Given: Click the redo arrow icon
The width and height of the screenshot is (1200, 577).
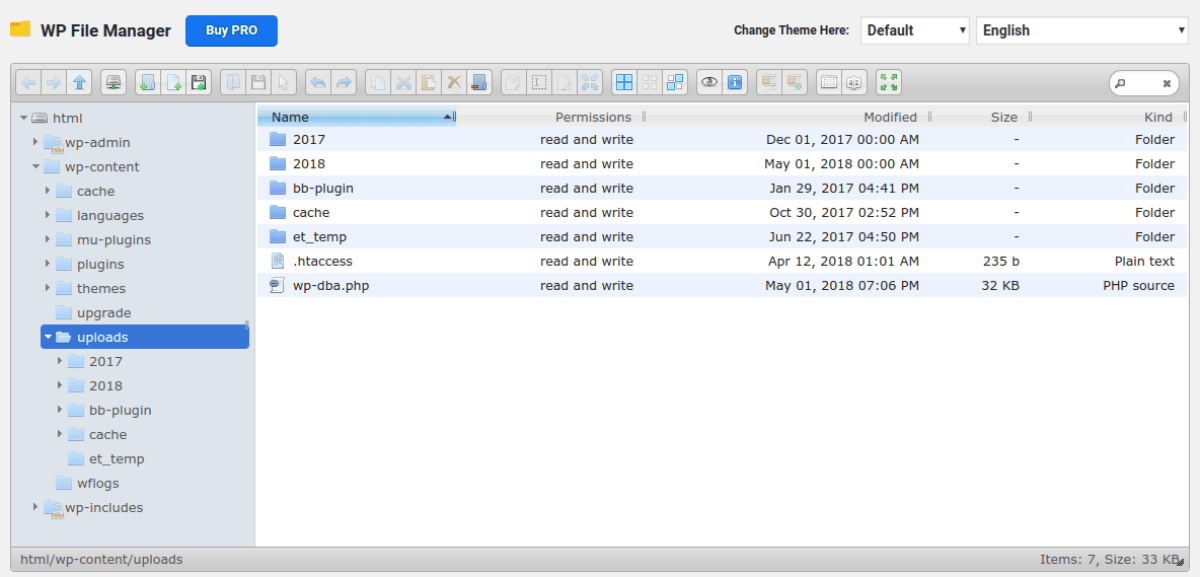Looking at the screenshot, I should (x=343, y=83).
